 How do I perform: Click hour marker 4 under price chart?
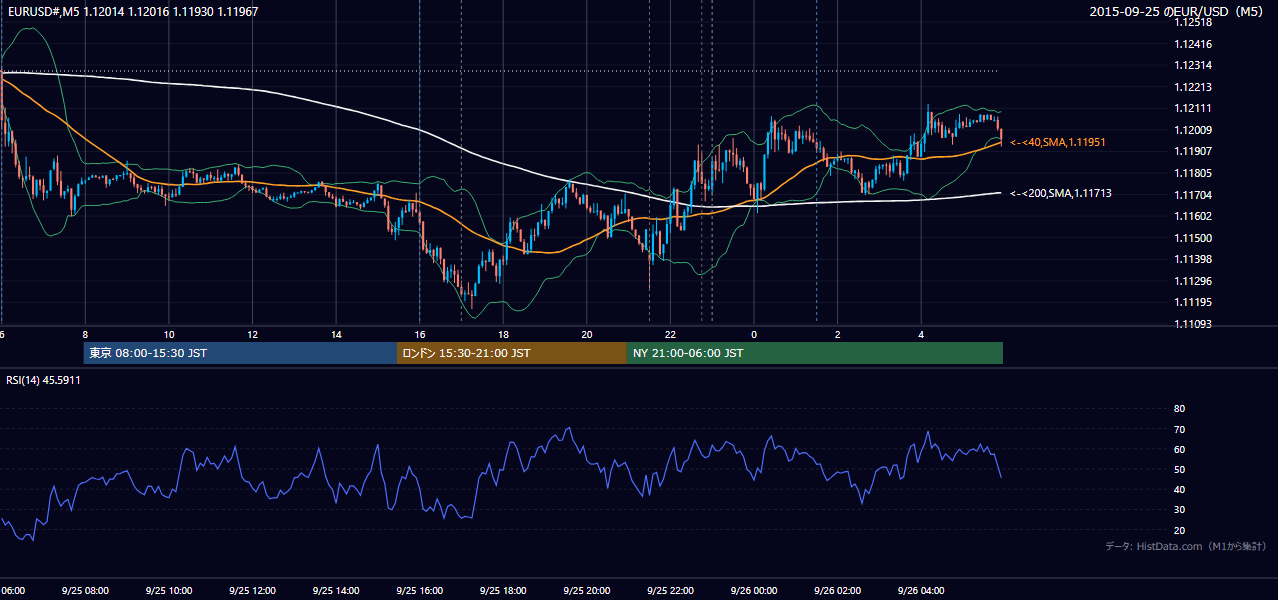pos(921,334)
